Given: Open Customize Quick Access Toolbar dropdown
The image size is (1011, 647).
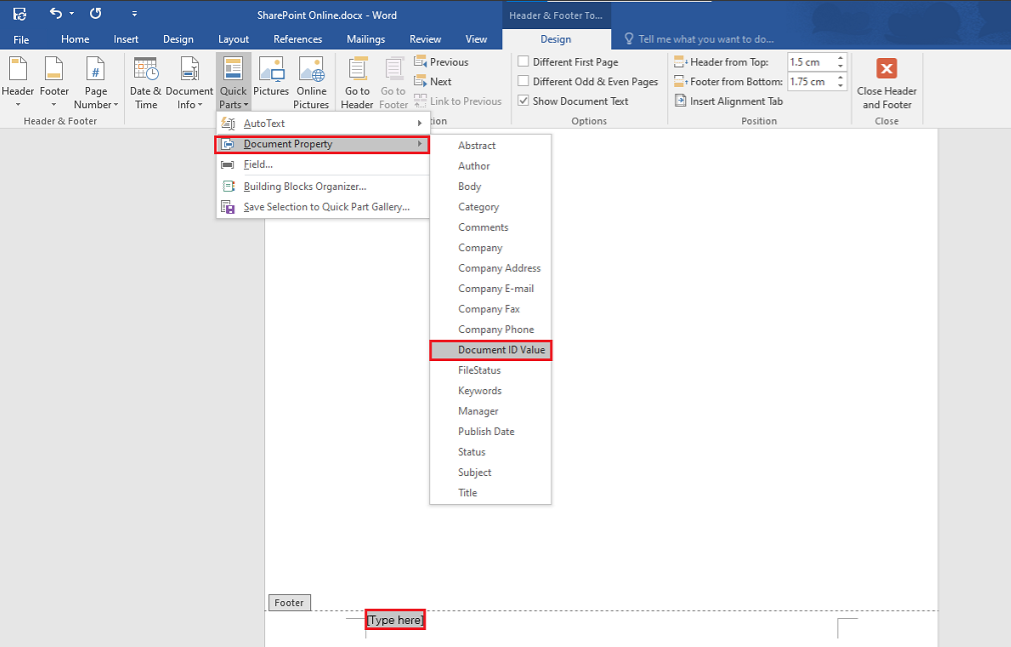Looking at the screenshot, I should (134, 14).
